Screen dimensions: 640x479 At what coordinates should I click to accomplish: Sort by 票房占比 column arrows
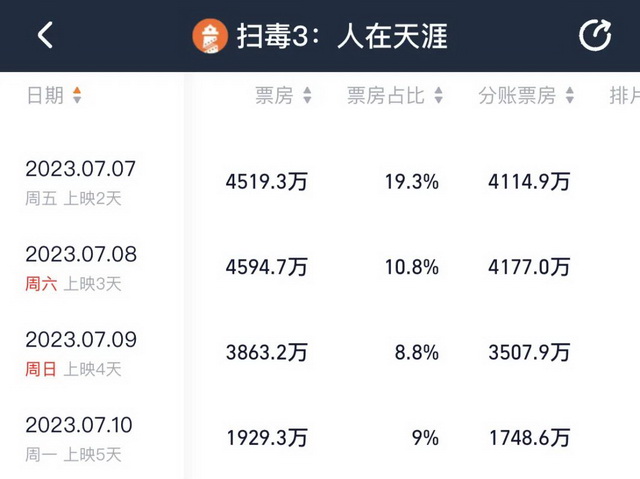click(439, 96)
